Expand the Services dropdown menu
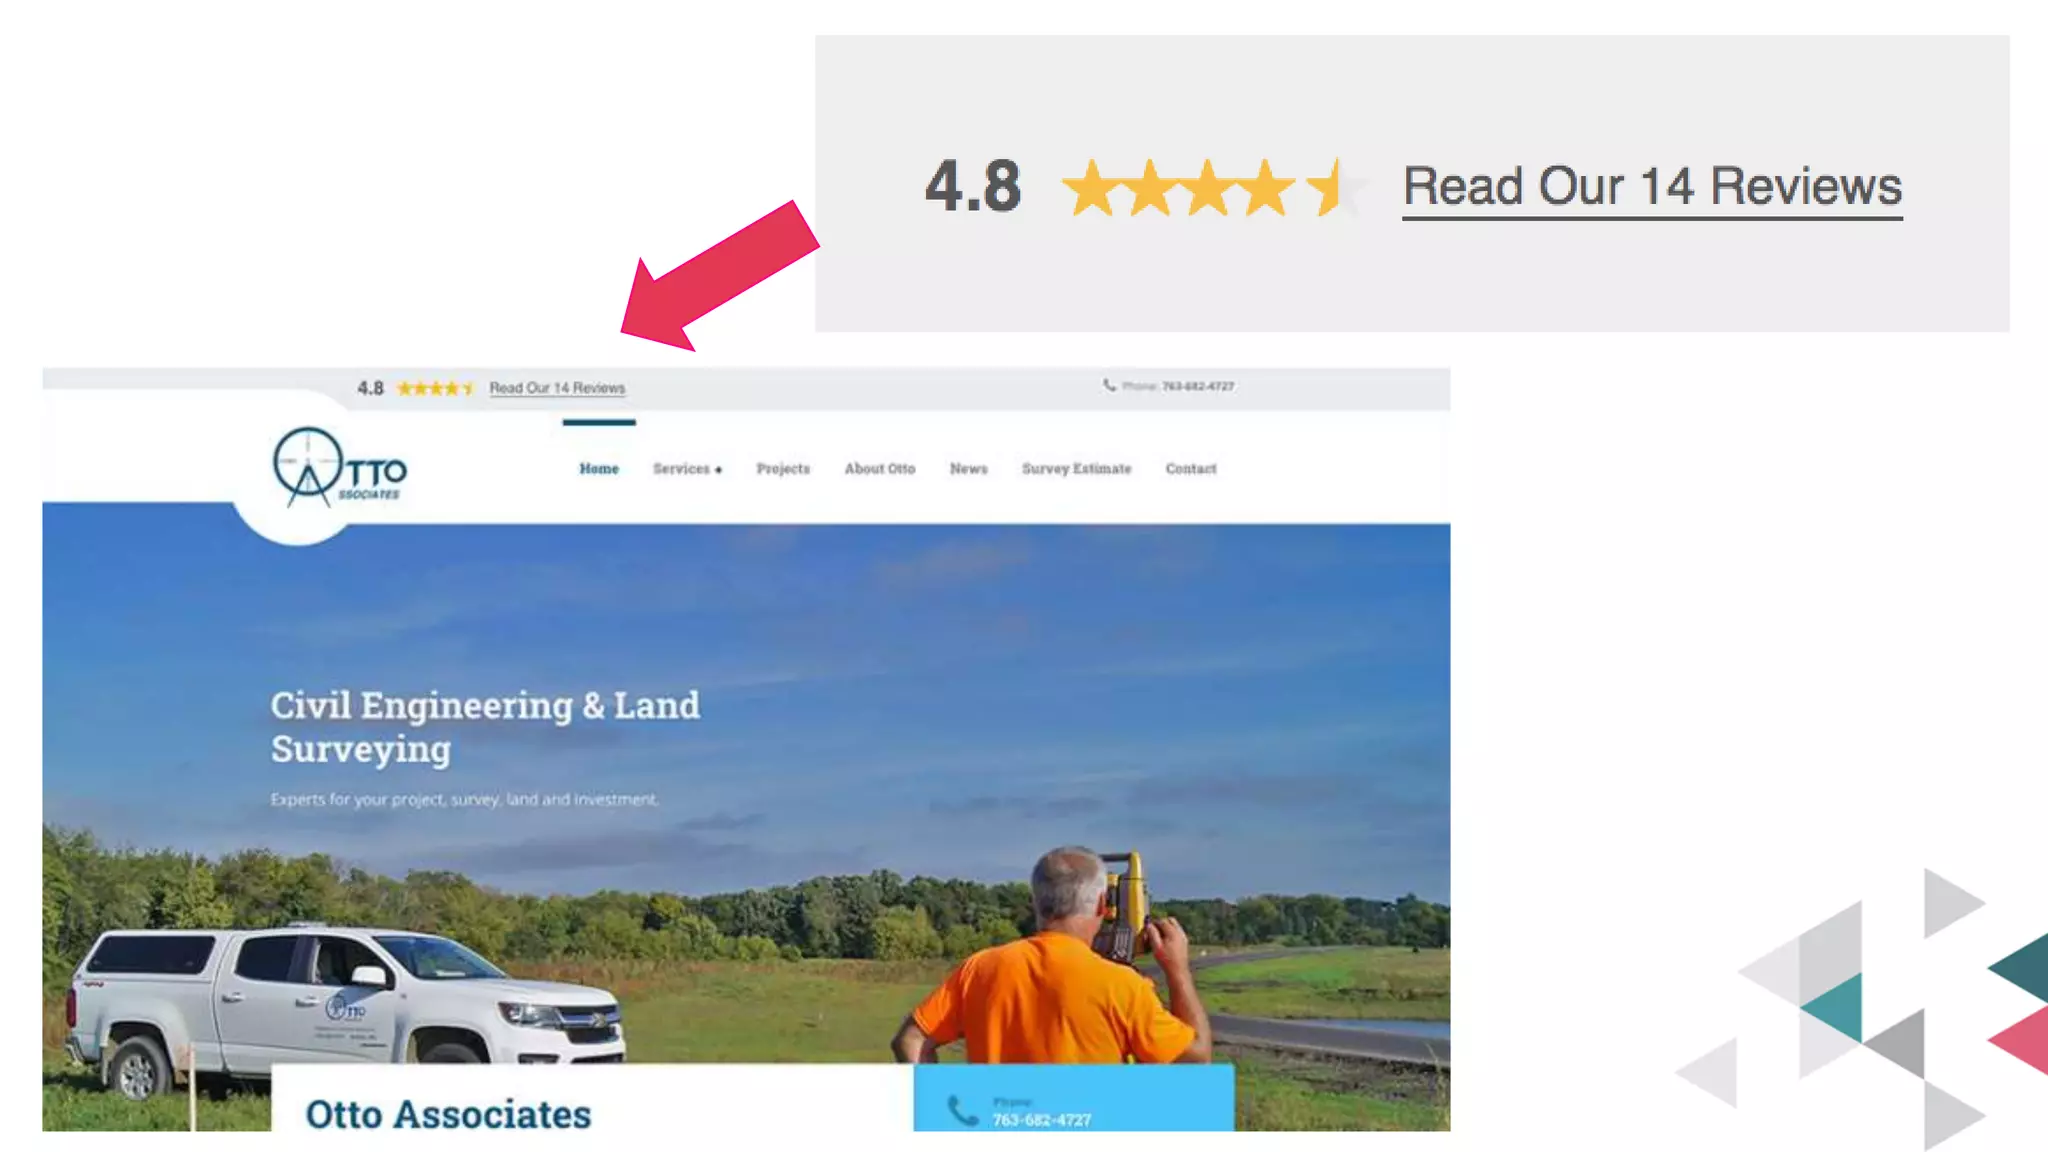2048x1152 pixels. tap(687, 469)
